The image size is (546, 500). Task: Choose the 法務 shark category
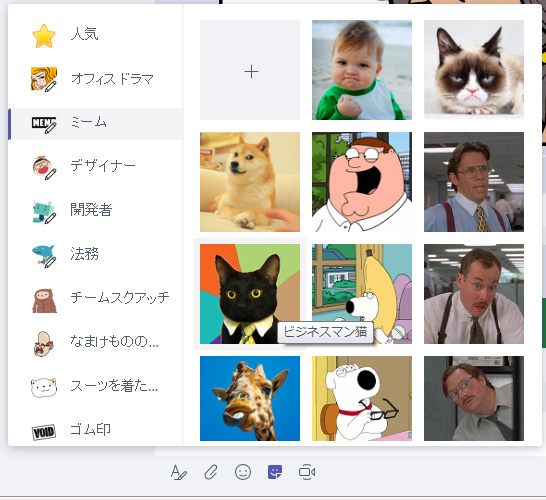click(x=95, y=254)
